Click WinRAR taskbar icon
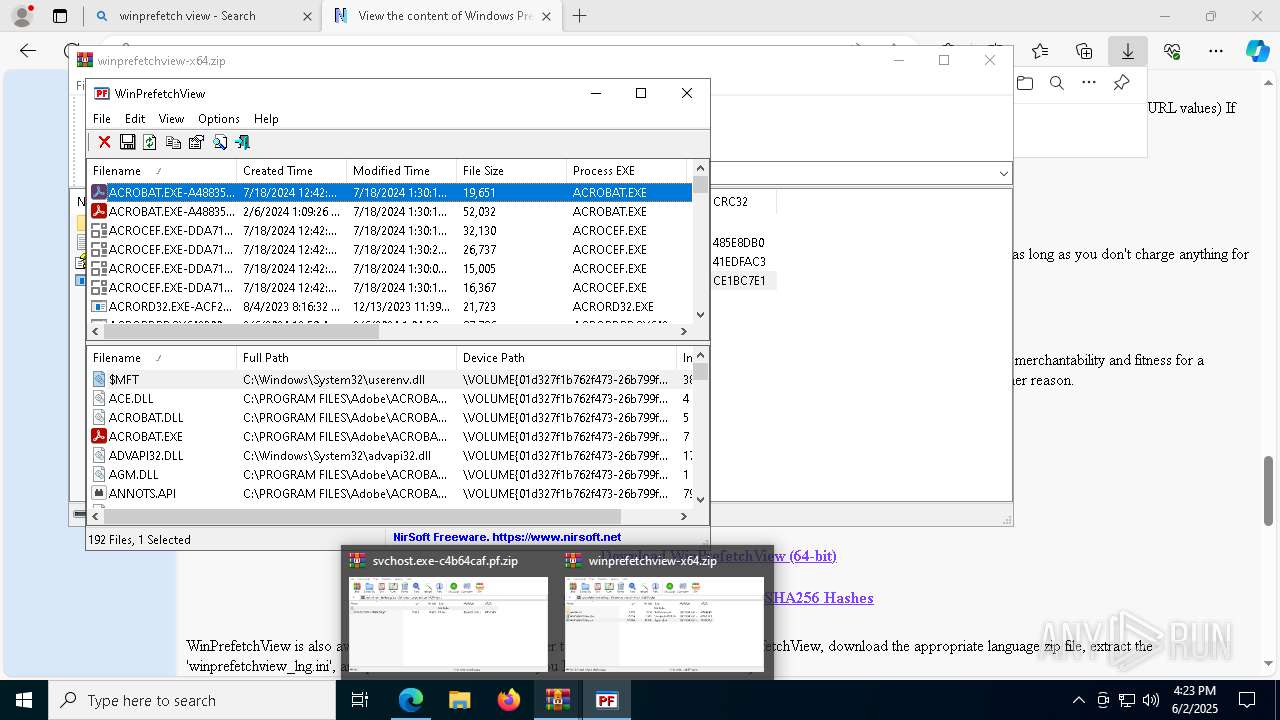The height and width of the screenshot is (720, 1280). point(557,700)
